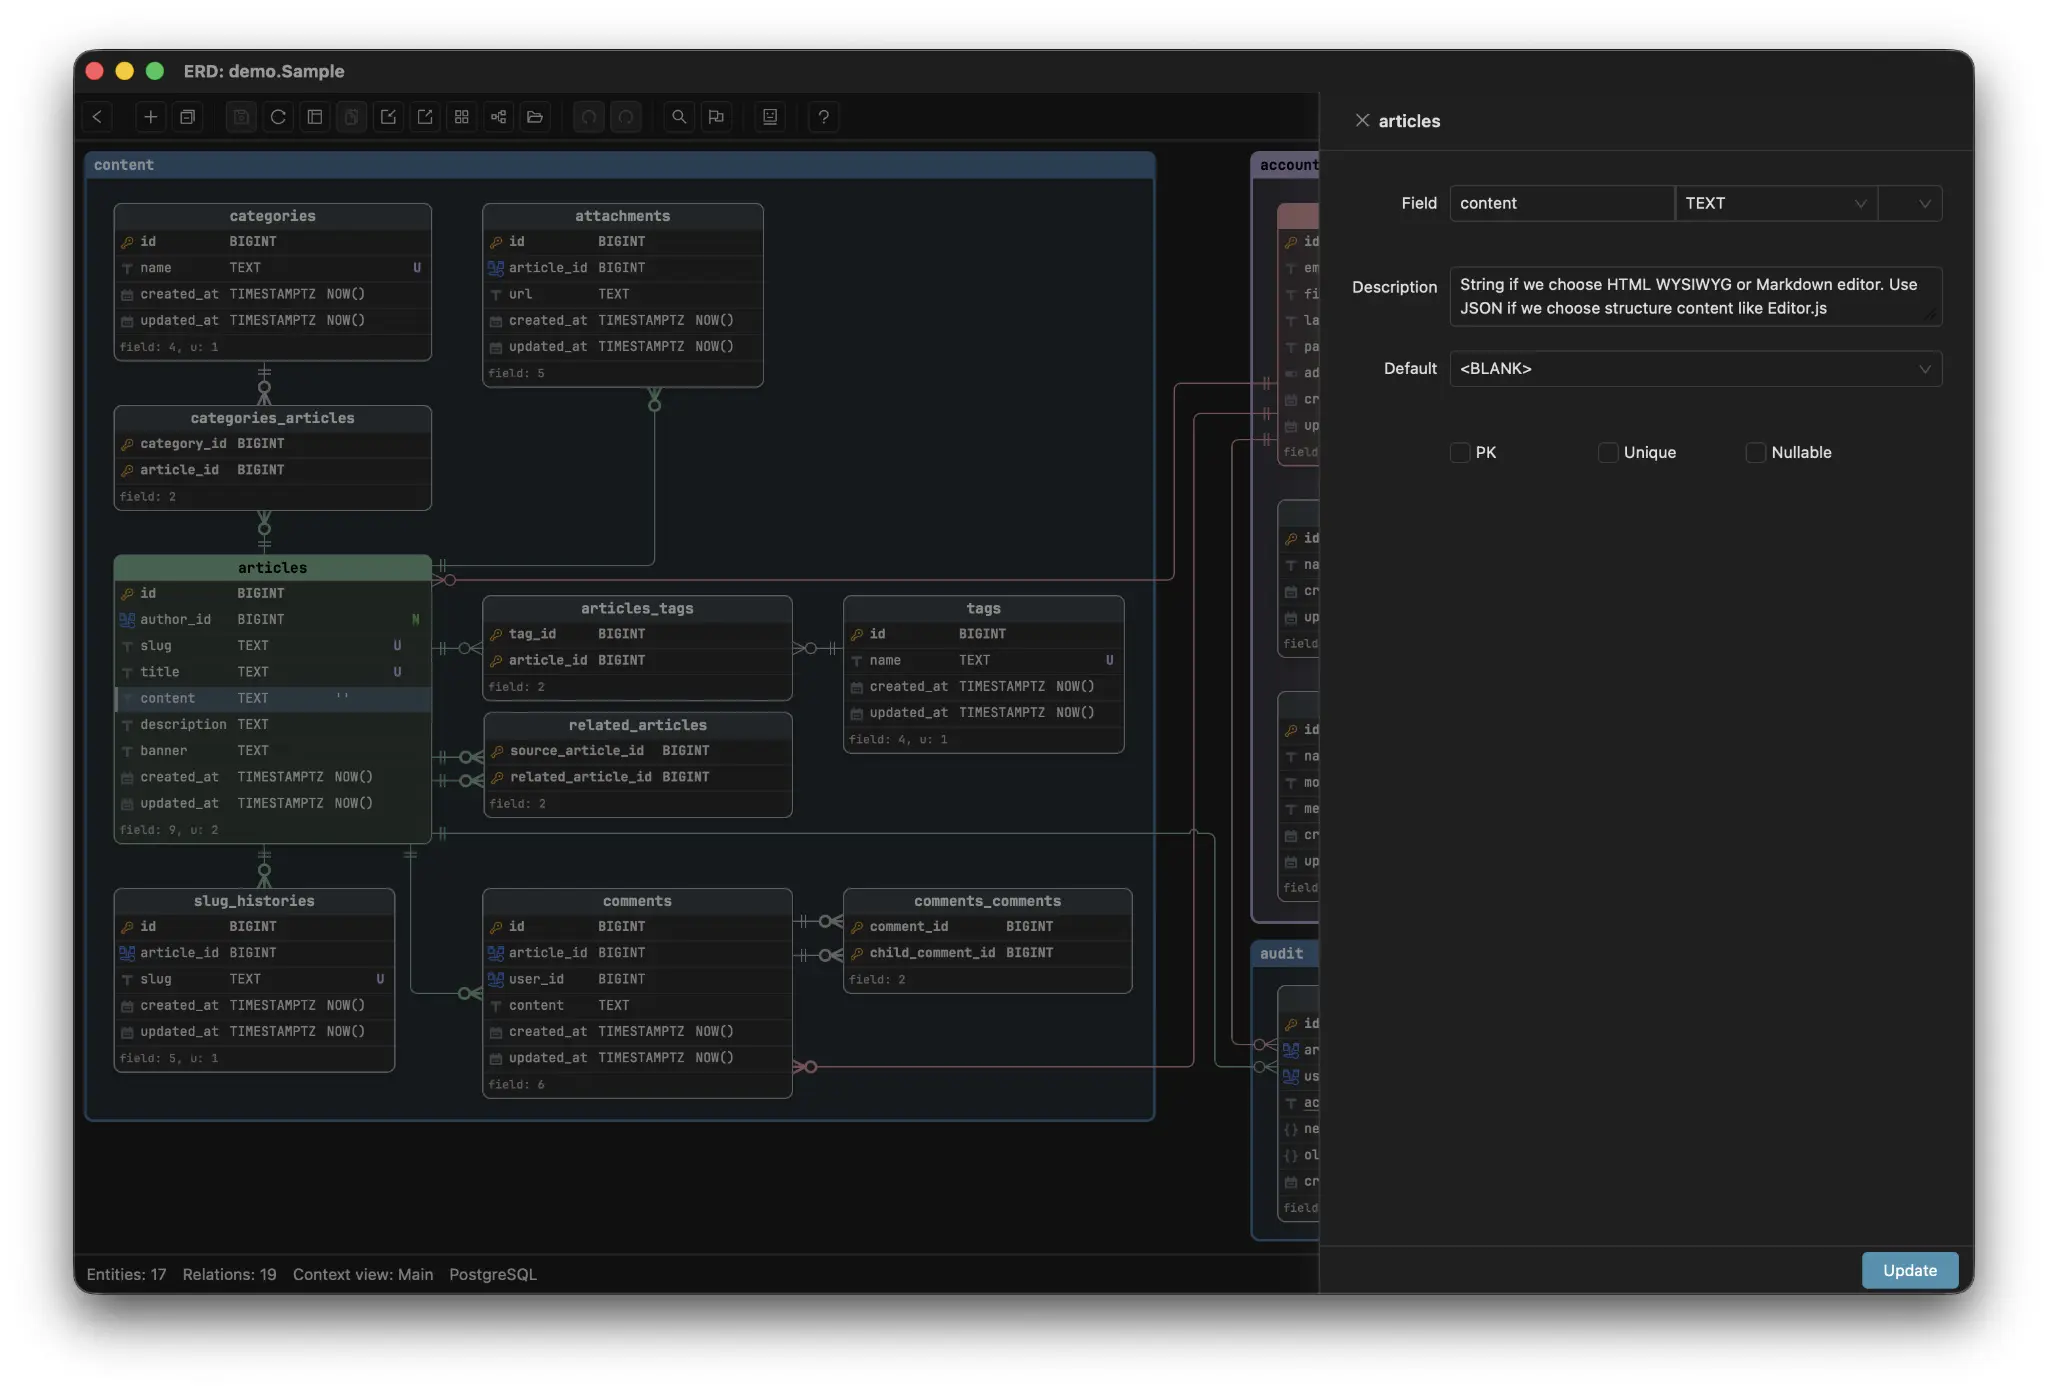The height and width of the screenshot is (1391, 2048).
Task: Select the slug_histories table header
Action: point(255,901)
